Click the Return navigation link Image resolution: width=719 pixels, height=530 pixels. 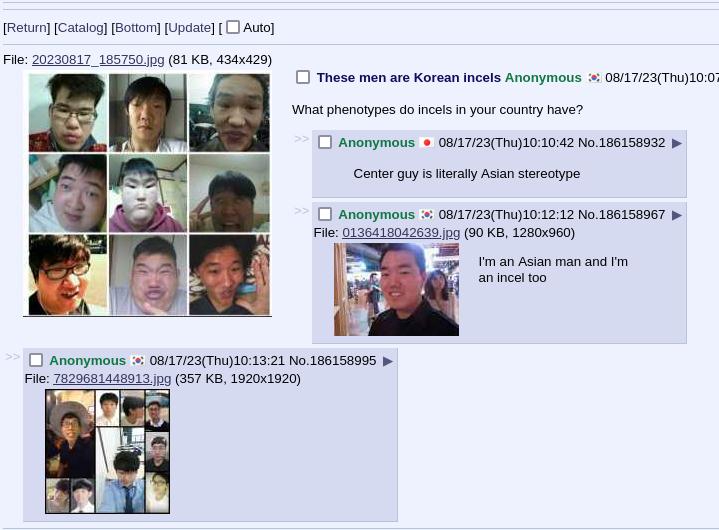(x=27, y=28)
